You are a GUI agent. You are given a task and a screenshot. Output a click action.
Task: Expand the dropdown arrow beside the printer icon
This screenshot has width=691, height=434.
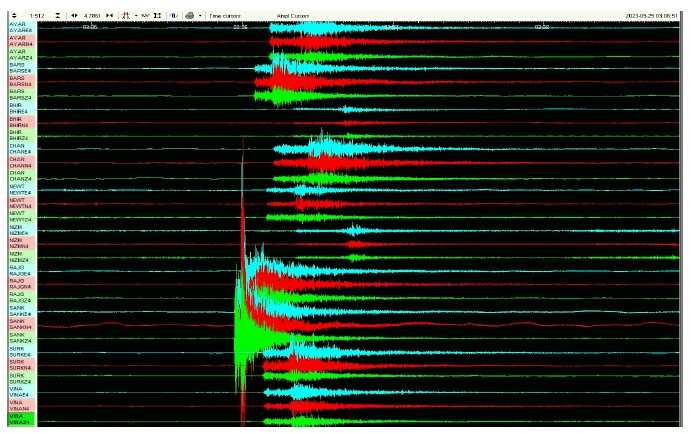click(200, 16)
